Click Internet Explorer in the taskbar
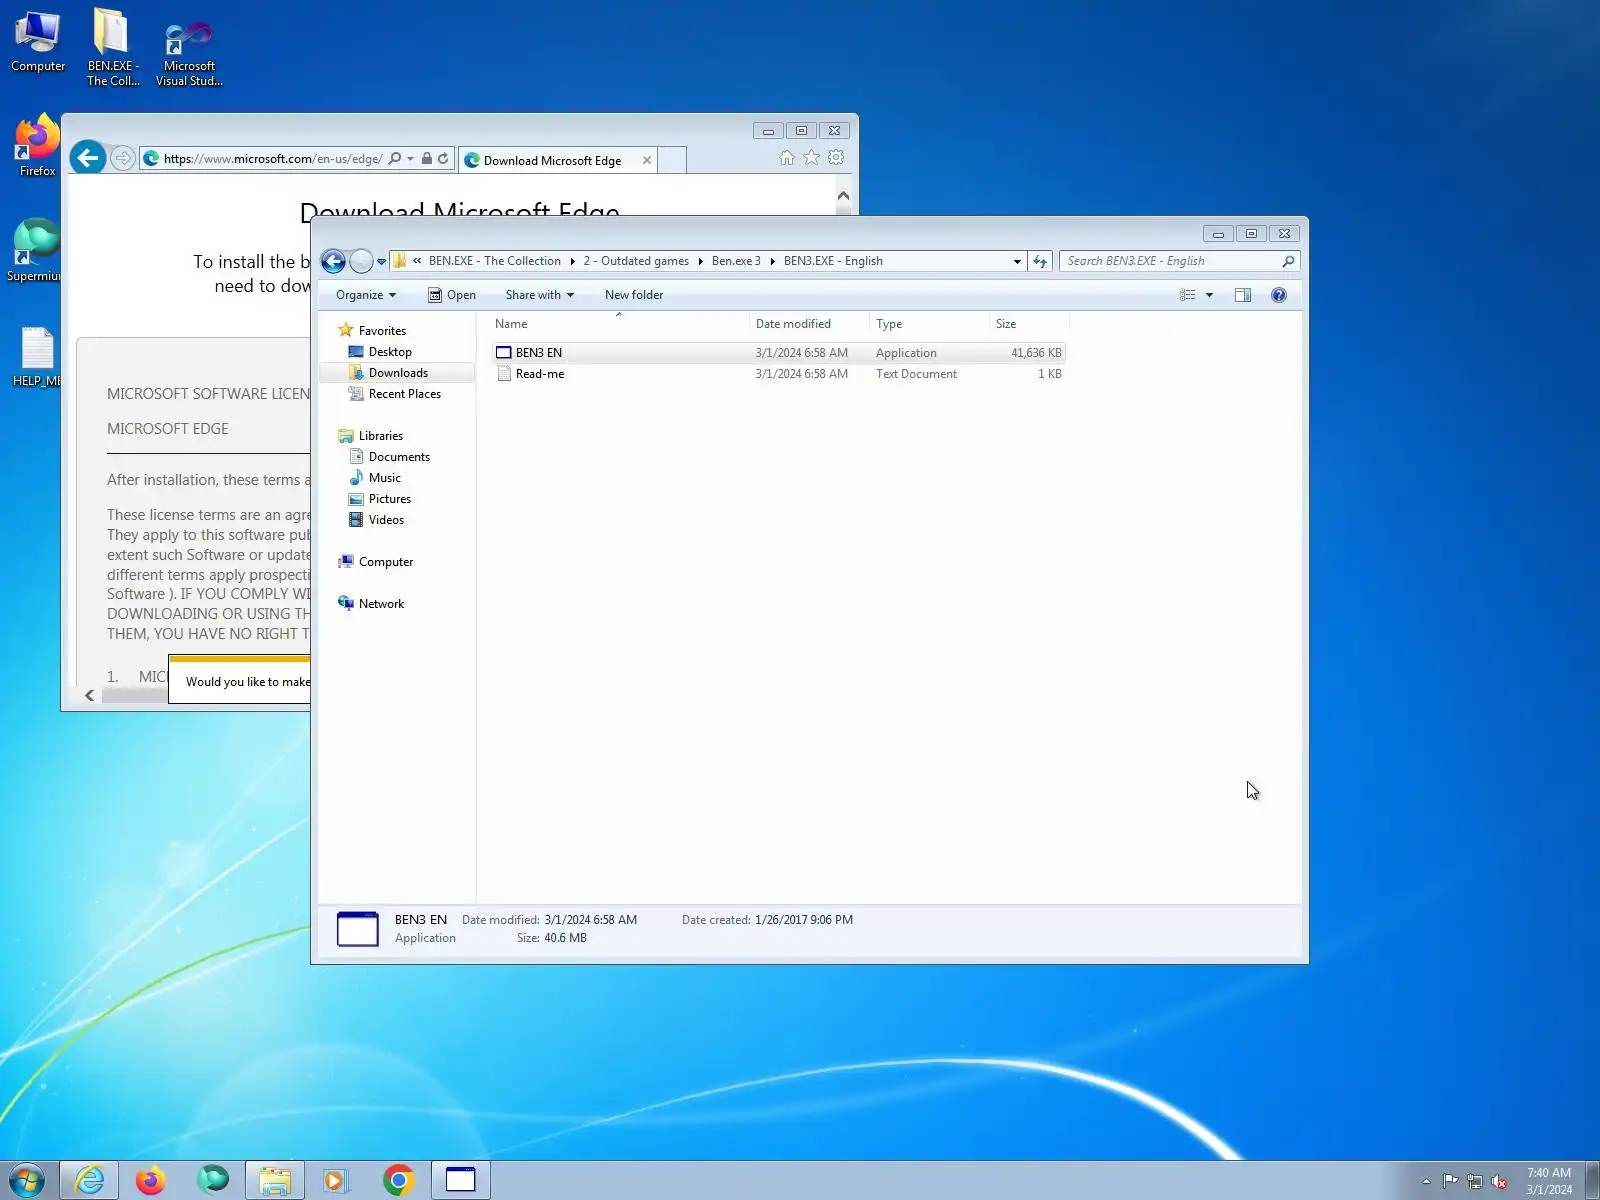1600x1200 pixels. click(x=89, y=1181)
